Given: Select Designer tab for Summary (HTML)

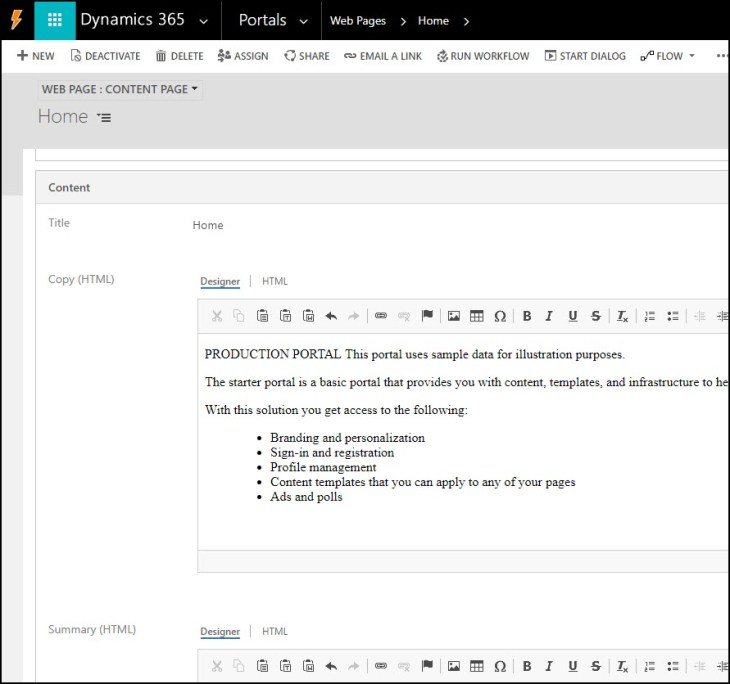Looking at the screenshot, I should (x=220, y=631).
